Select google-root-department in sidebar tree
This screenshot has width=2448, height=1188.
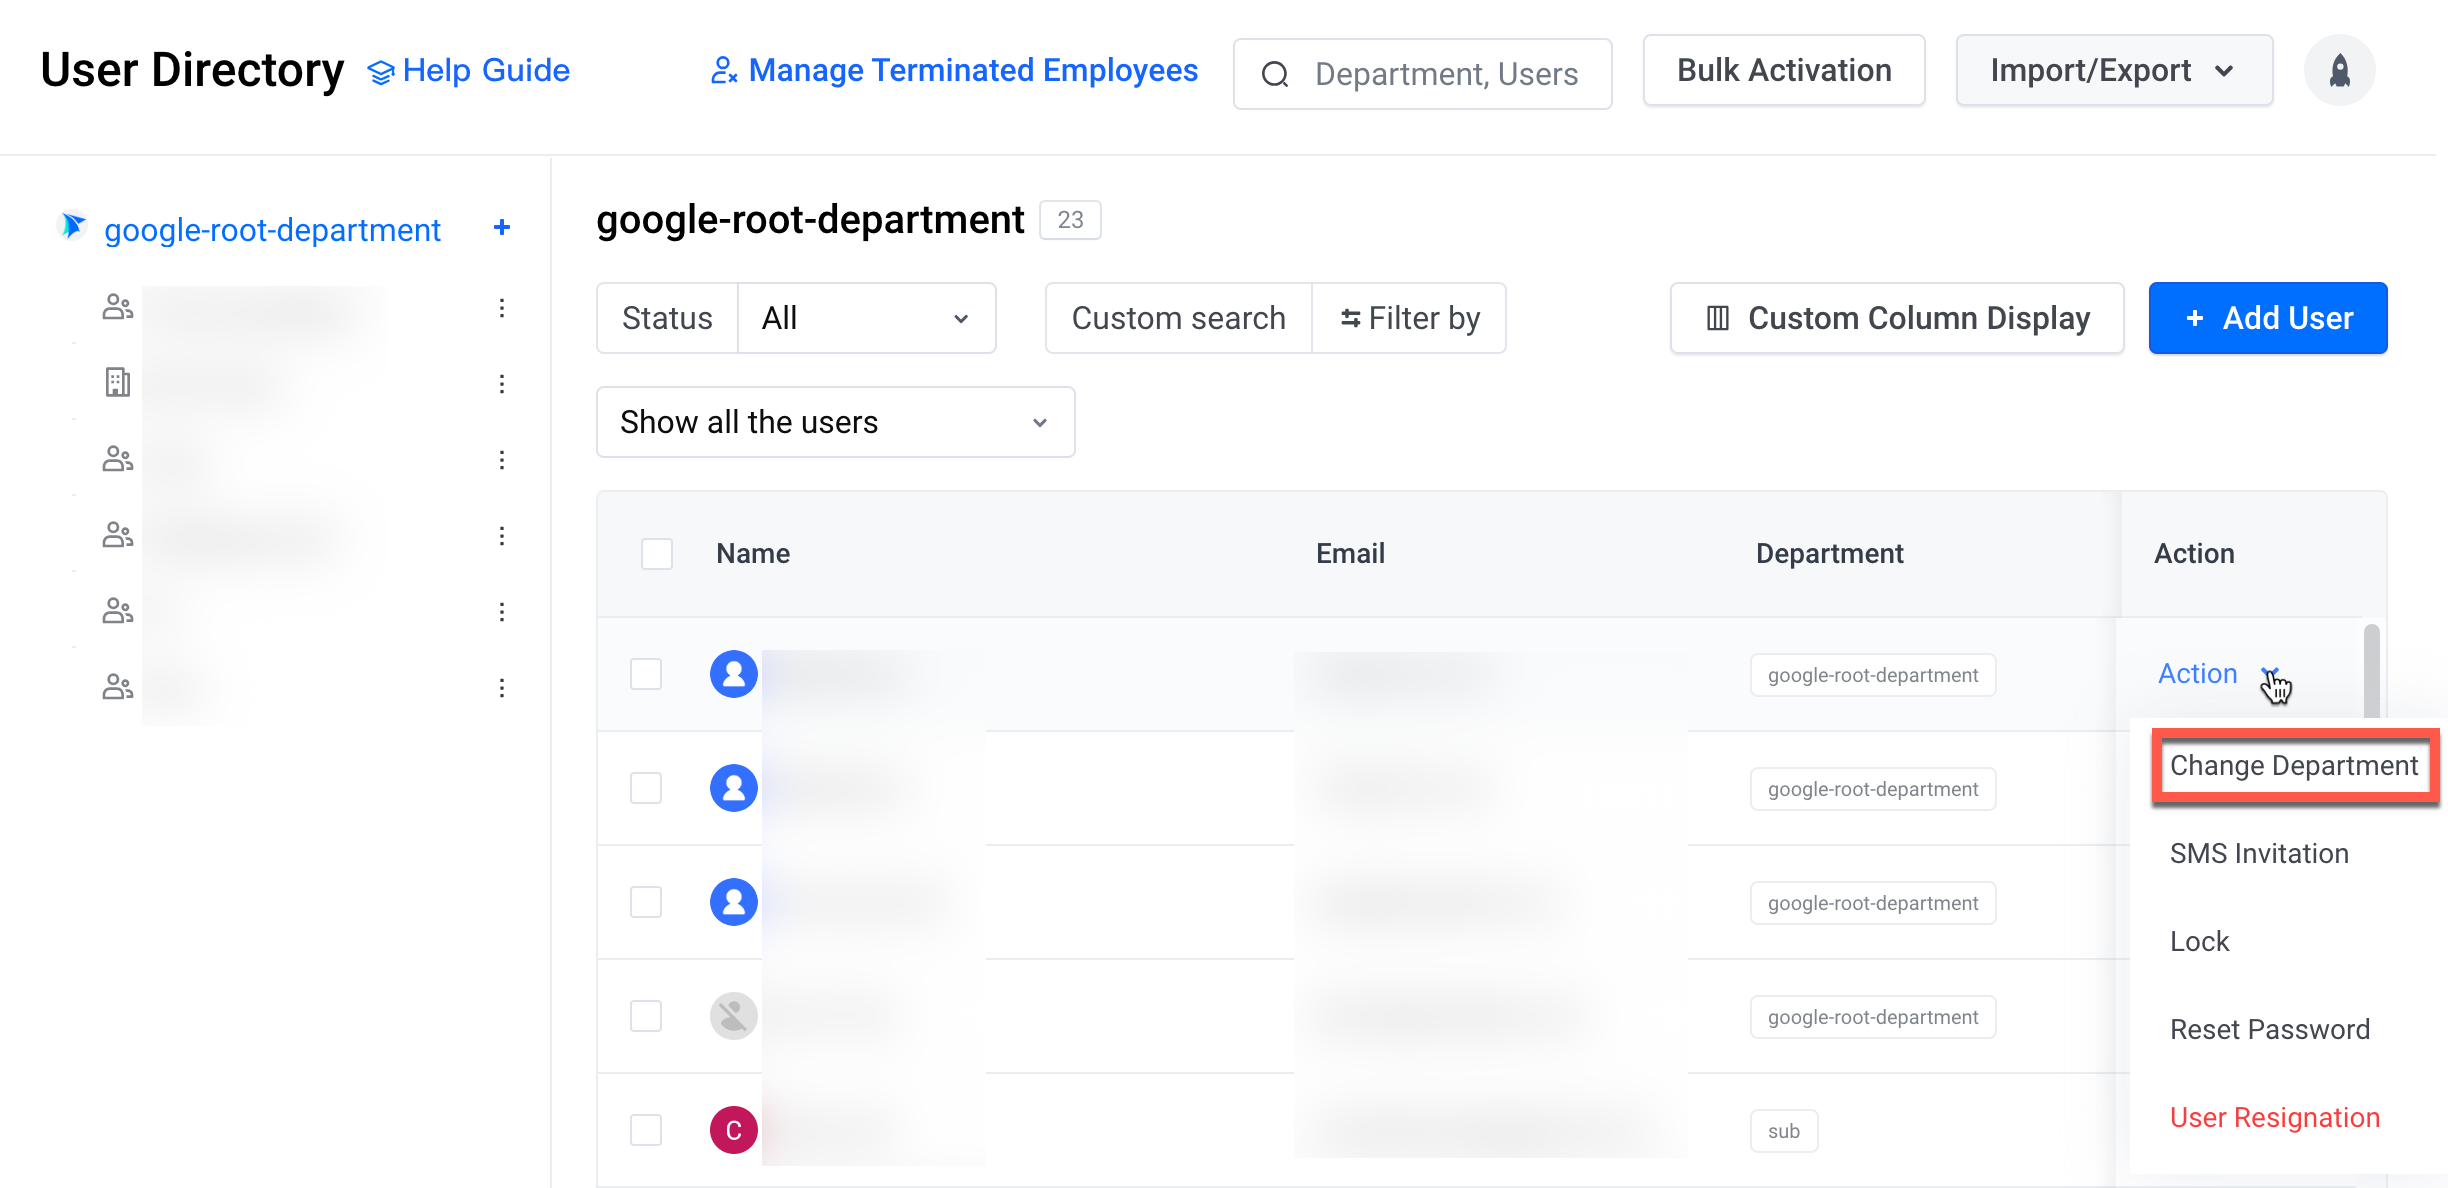[x=272, y=230]
